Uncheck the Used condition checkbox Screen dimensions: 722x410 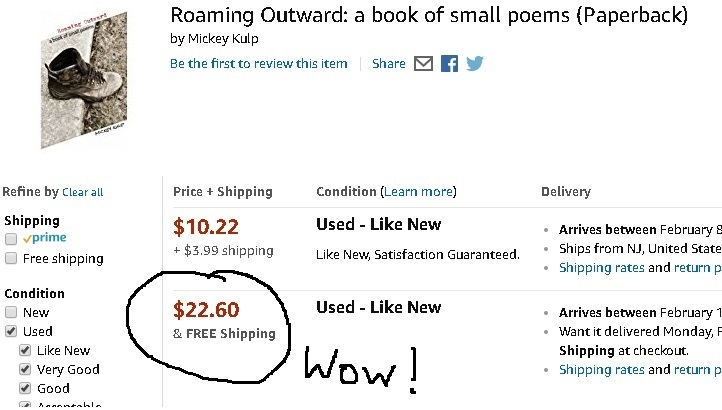click(x=11, y=331)
